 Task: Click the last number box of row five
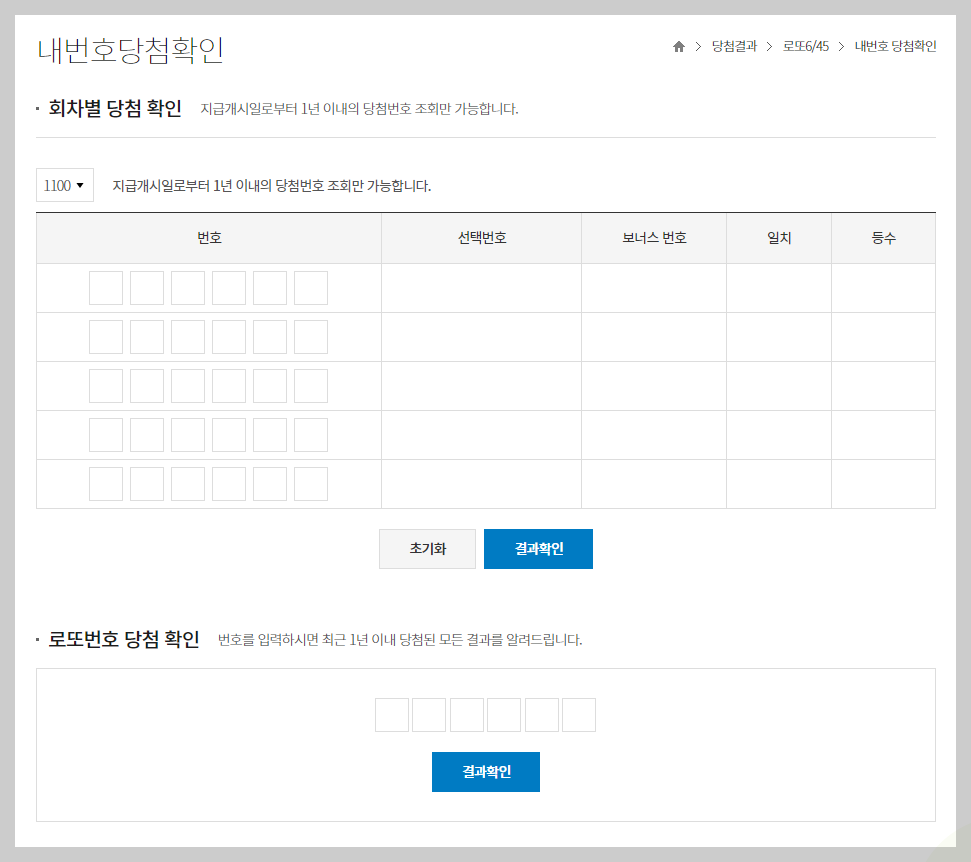point(310,483)
